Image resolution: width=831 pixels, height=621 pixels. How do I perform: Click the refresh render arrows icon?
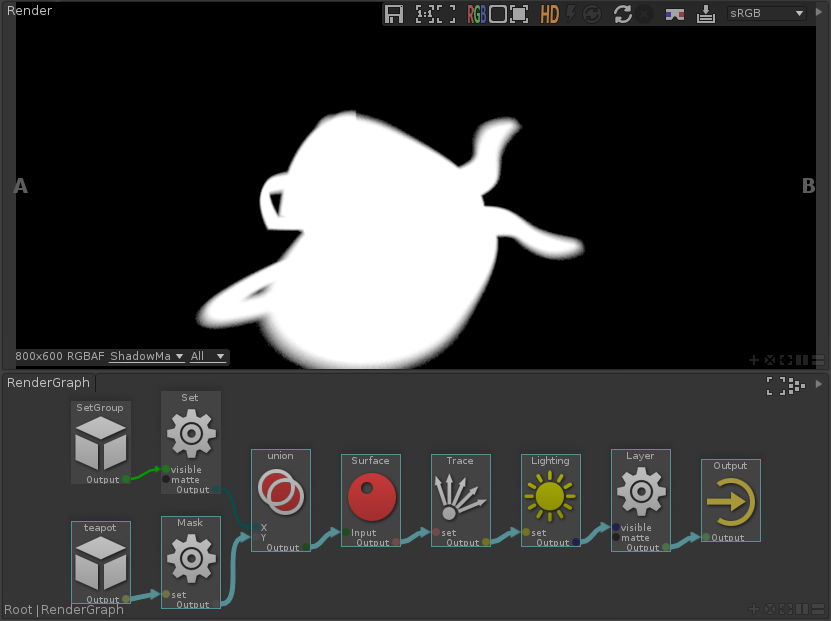coord(622,14)
